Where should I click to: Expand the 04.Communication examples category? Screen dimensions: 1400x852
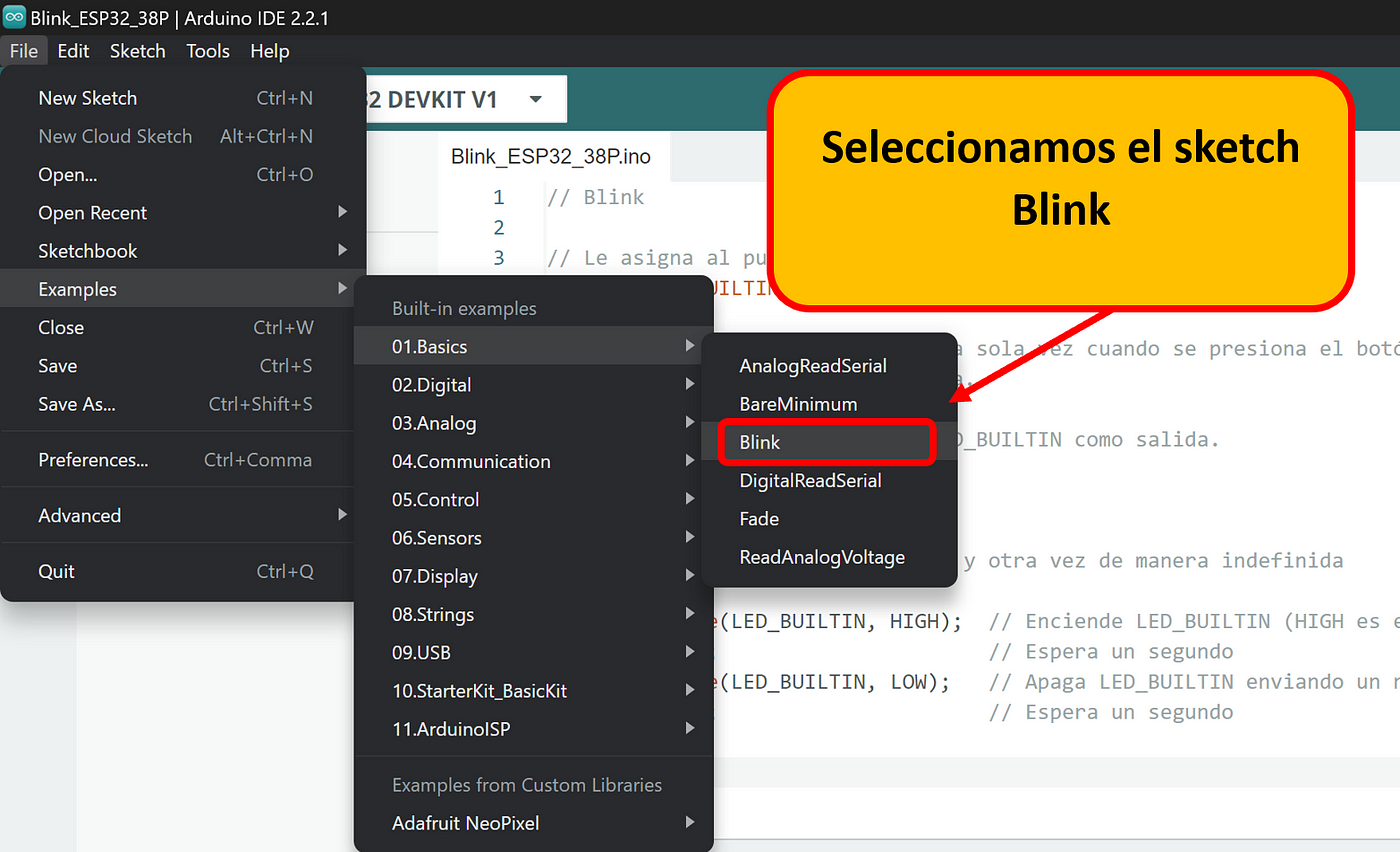click(x=534, y=461)
